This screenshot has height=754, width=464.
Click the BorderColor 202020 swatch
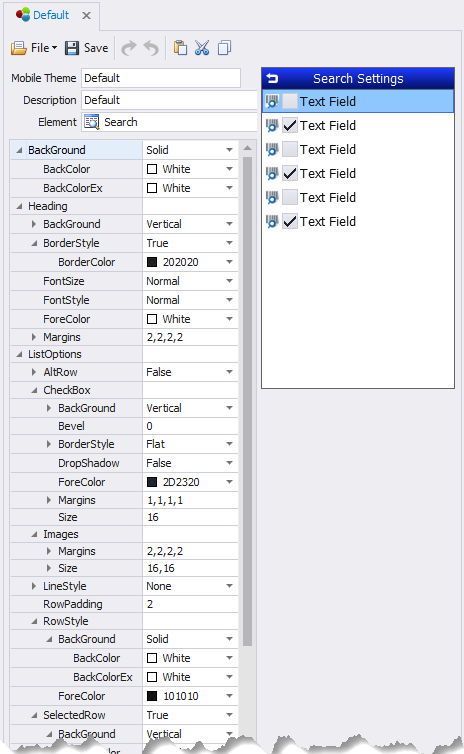pos(152,262)
